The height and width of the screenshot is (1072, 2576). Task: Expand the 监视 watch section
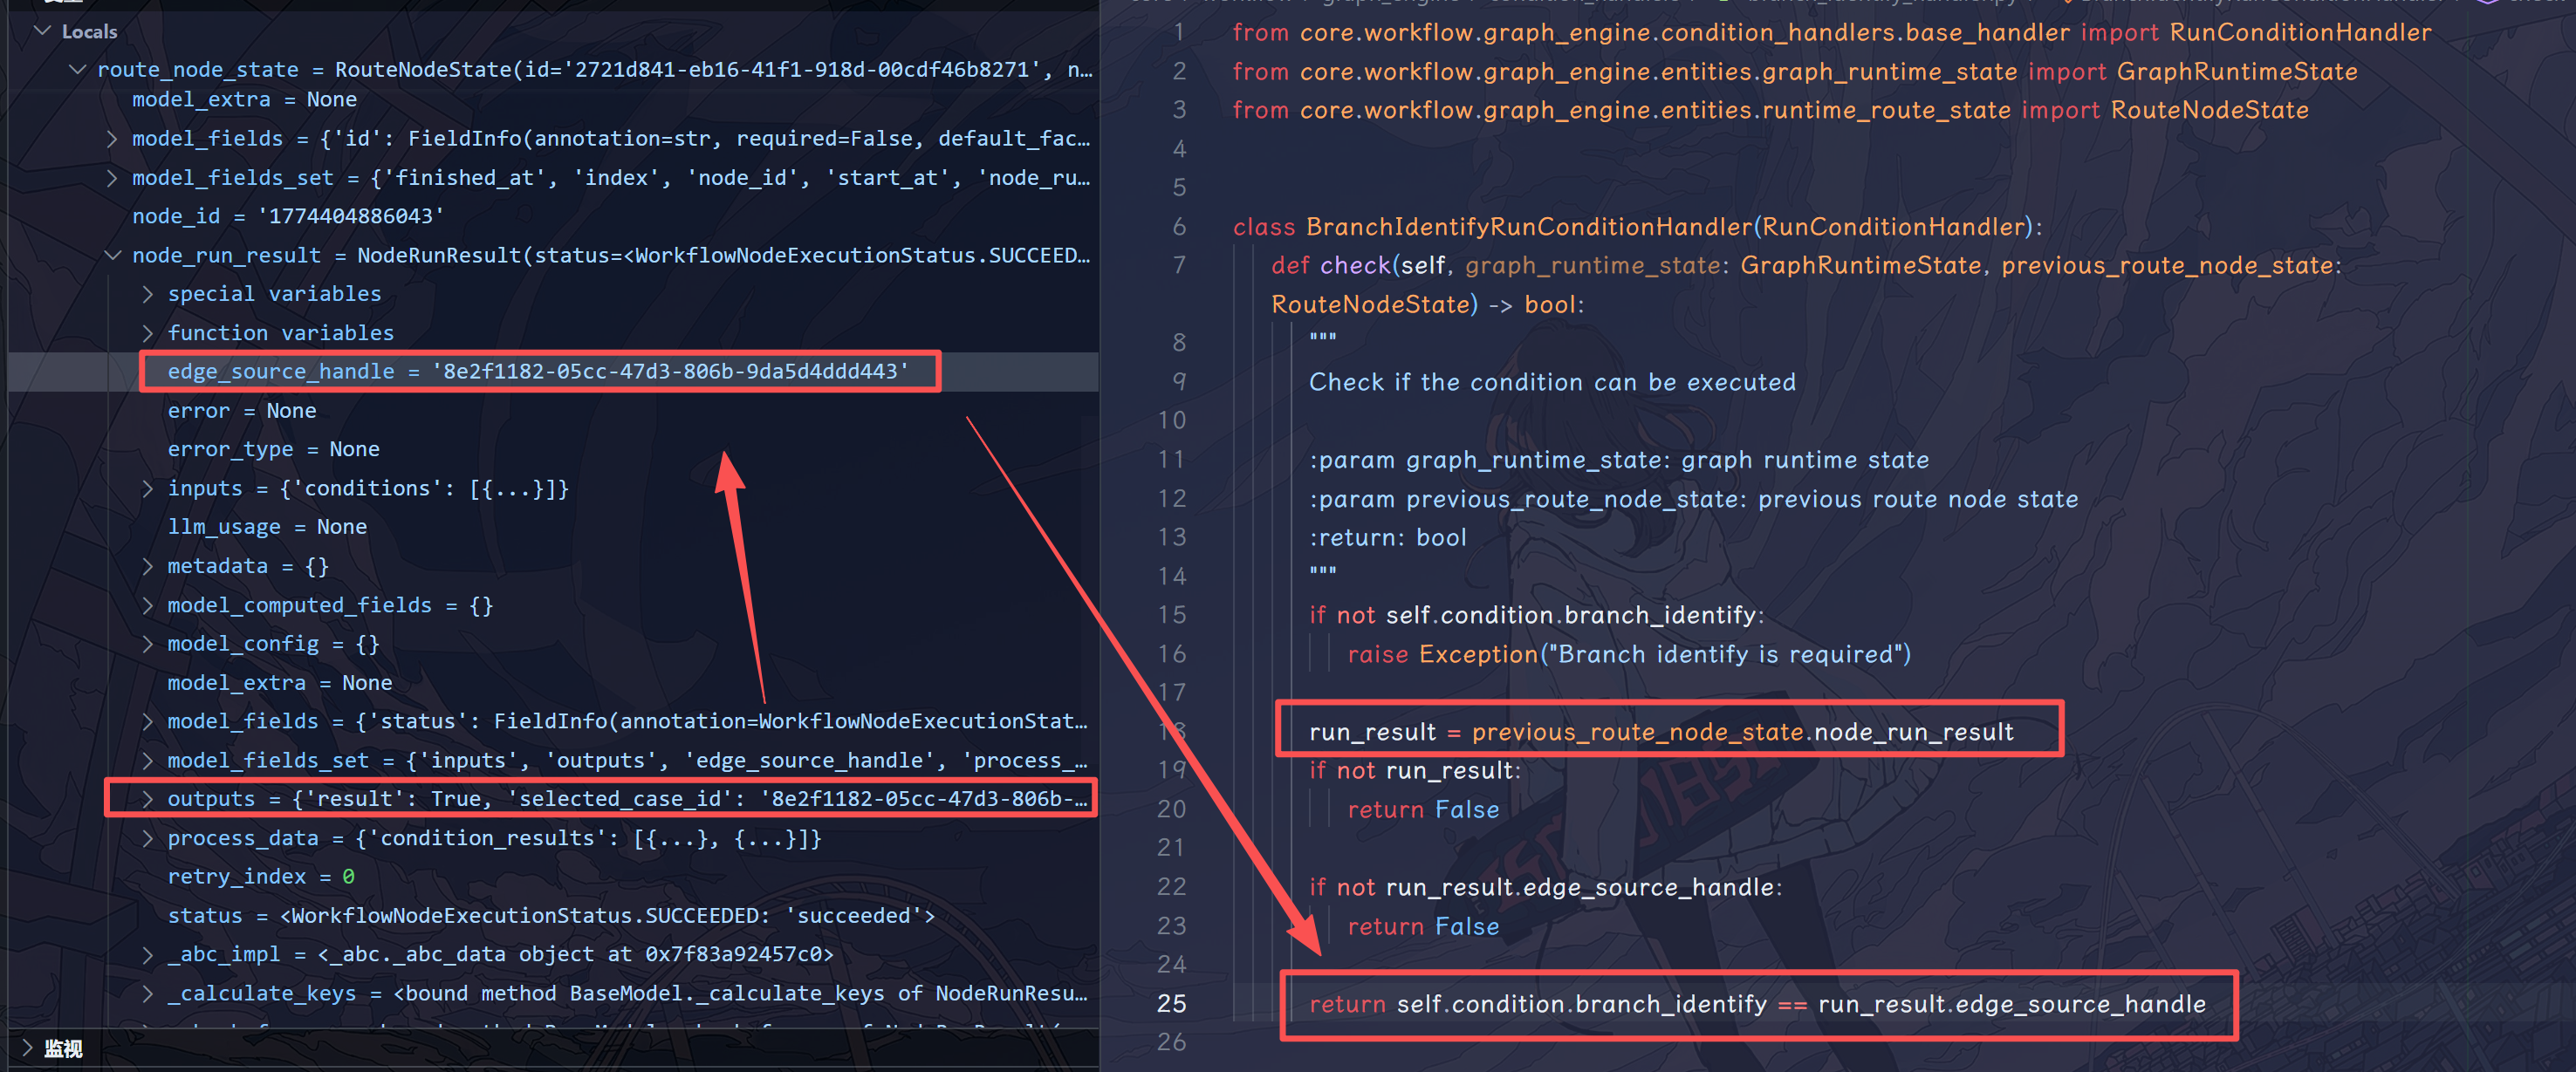27,1048
